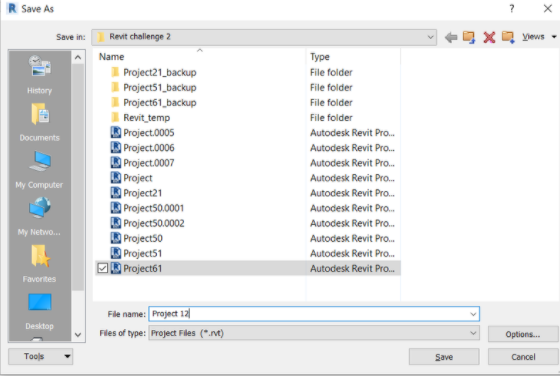Expand the Save in folder dropdown
Screen dimensions: 560x383
(430, 37)
